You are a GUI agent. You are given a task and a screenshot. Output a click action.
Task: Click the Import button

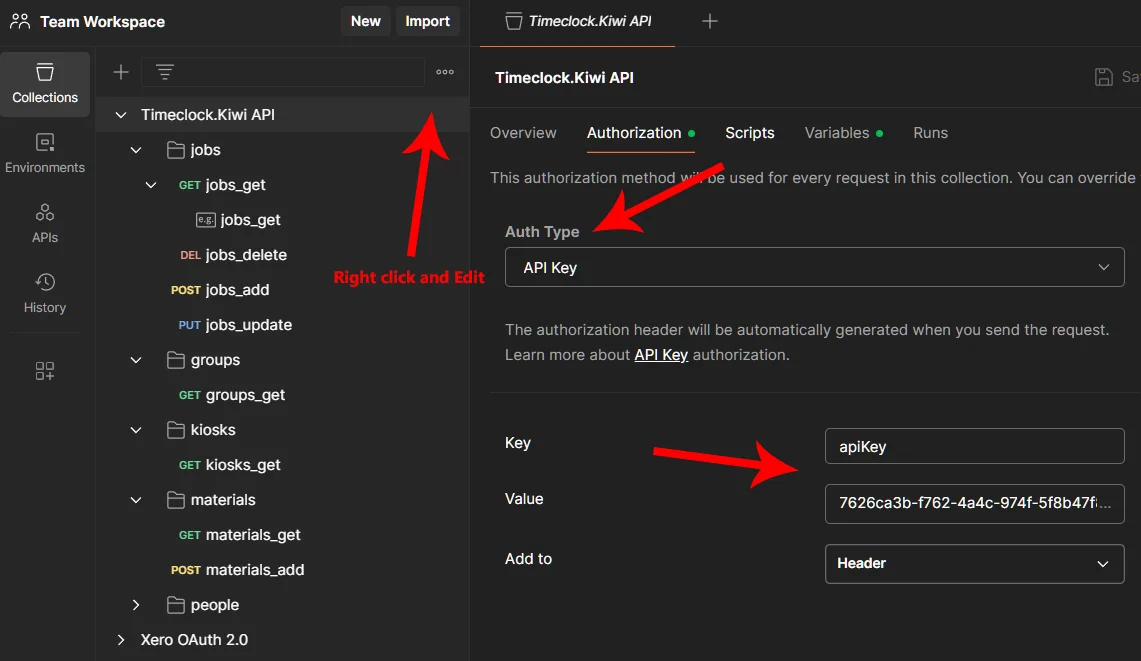[x=427, y=21]
